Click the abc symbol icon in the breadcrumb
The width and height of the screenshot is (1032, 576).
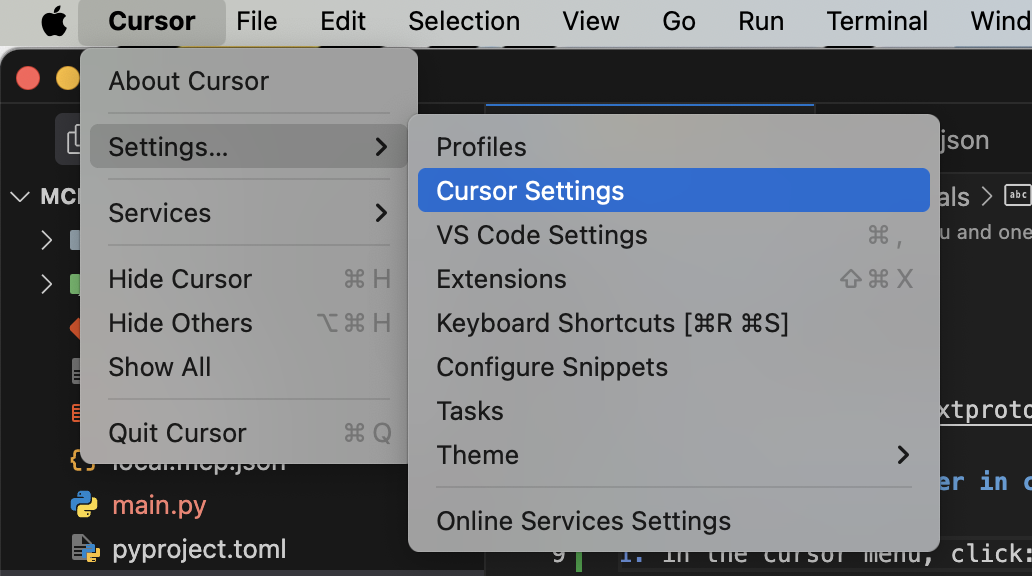[x=1017, y=196]
